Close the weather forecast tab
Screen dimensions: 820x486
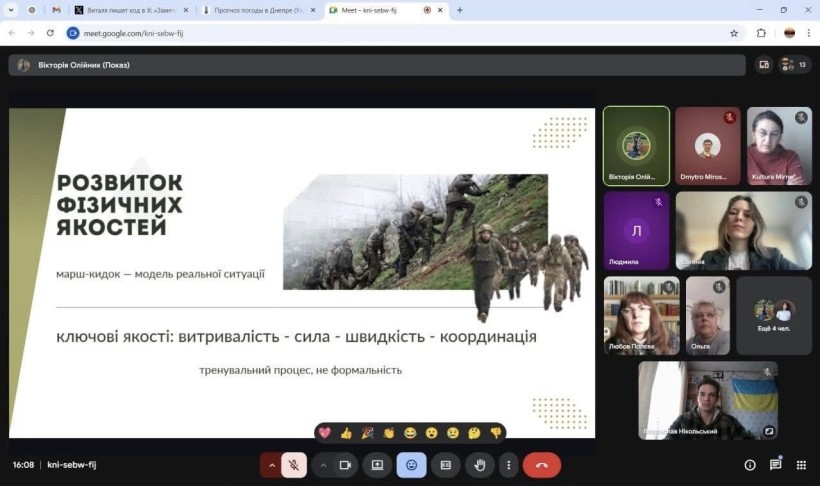(x=313, y=10)
